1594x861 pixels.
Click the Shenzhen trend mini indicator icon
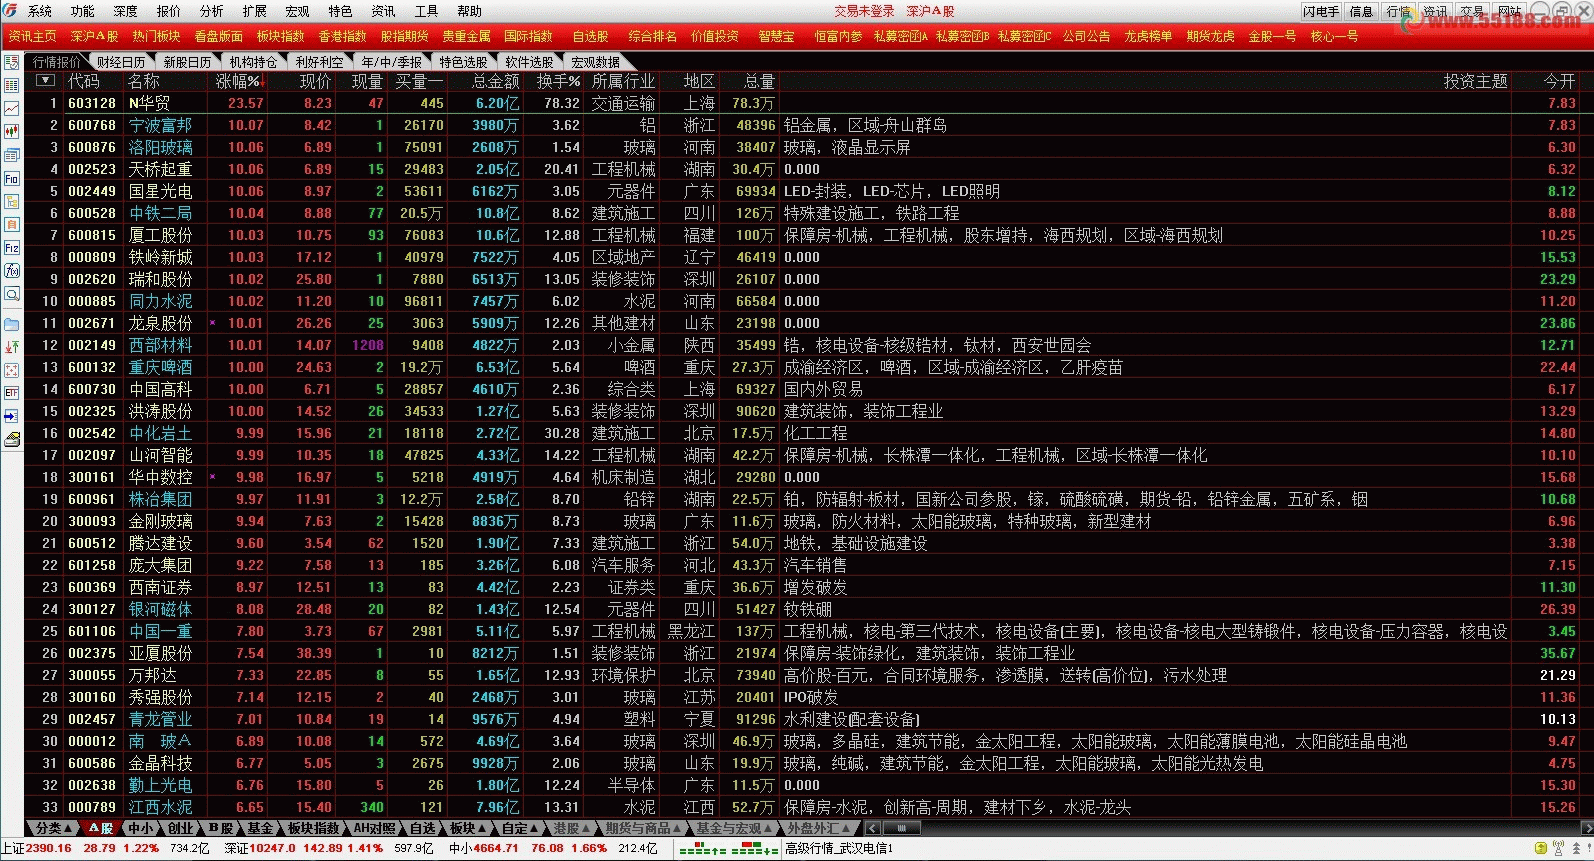(x=754, y=849)
